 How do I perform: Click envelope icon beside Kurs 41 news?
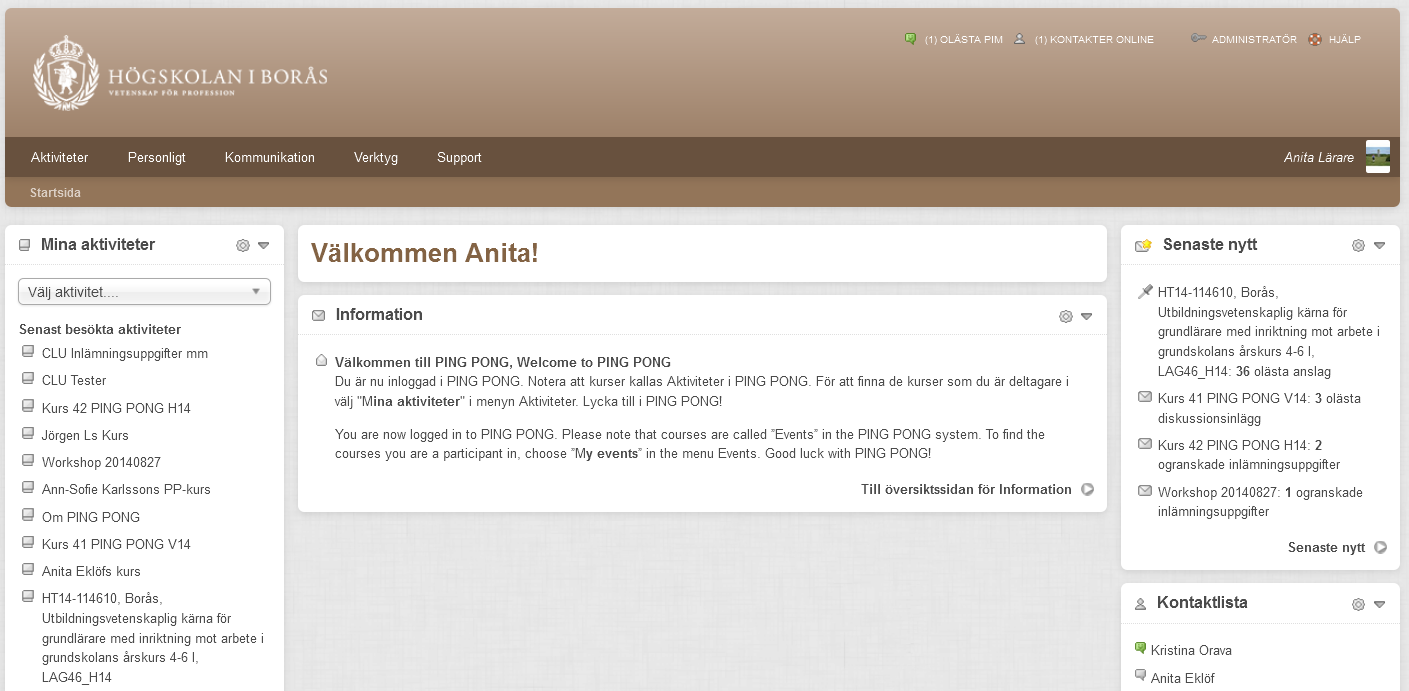click(x=1145, y=397)
